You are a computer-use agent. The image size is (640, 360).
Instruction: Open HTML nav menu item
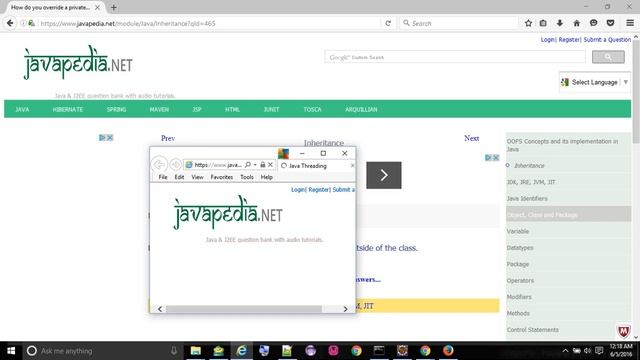click(x=232, y=109)
